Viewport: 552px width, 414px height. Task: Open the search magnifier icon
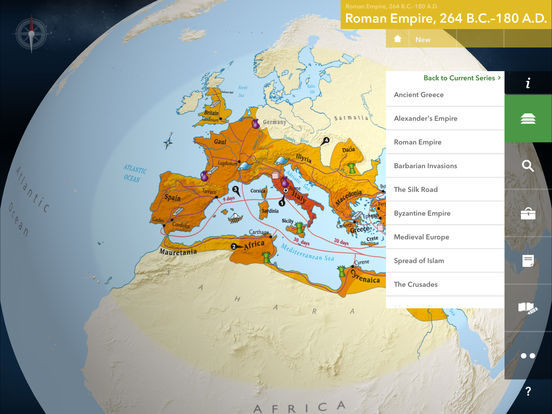[x=528, y=166]
